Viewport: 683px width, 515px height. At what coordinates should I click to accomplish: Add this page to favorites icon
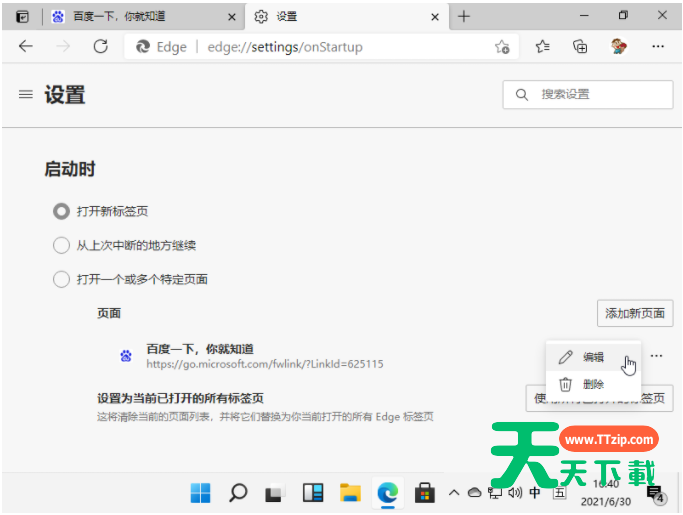[502, 47]
